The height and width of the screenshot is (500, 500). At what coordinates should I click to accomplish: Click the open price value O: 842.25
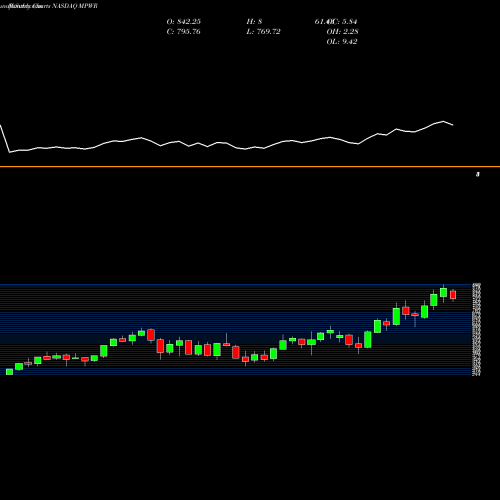(184, 22)
